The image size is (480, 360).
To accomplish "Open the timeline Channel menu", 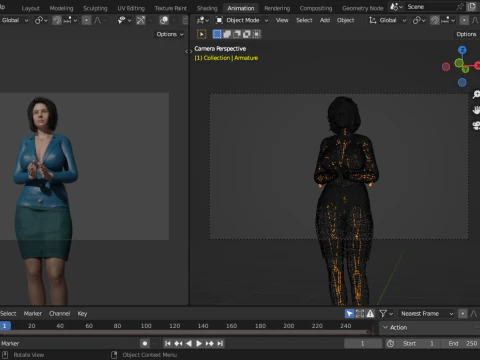I will (60, 314).
